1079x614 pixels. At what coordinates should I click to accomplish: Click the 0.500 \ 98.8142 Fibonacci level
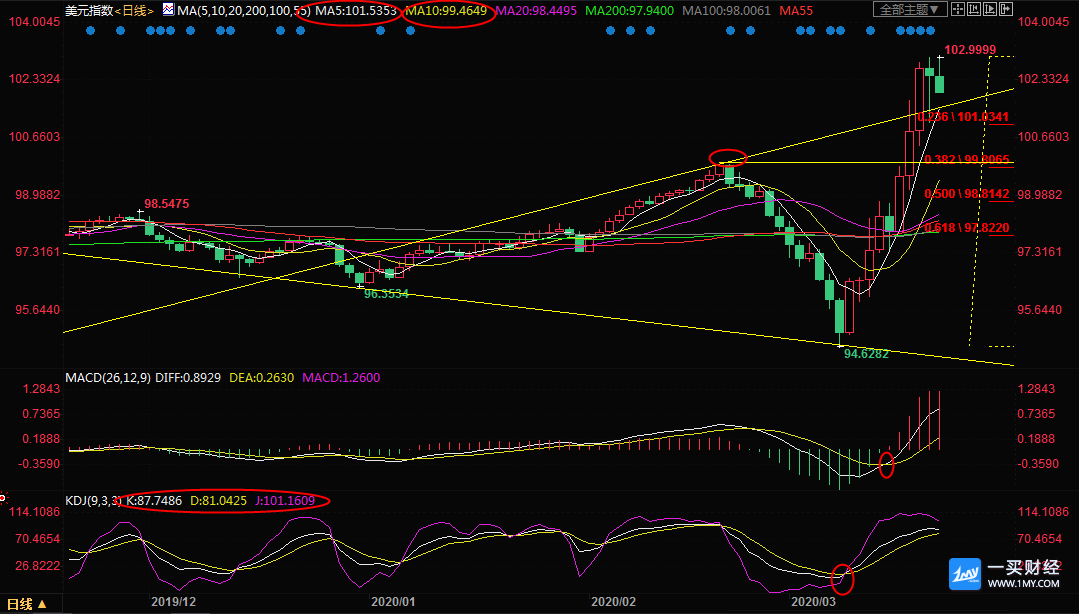[967, 194]
